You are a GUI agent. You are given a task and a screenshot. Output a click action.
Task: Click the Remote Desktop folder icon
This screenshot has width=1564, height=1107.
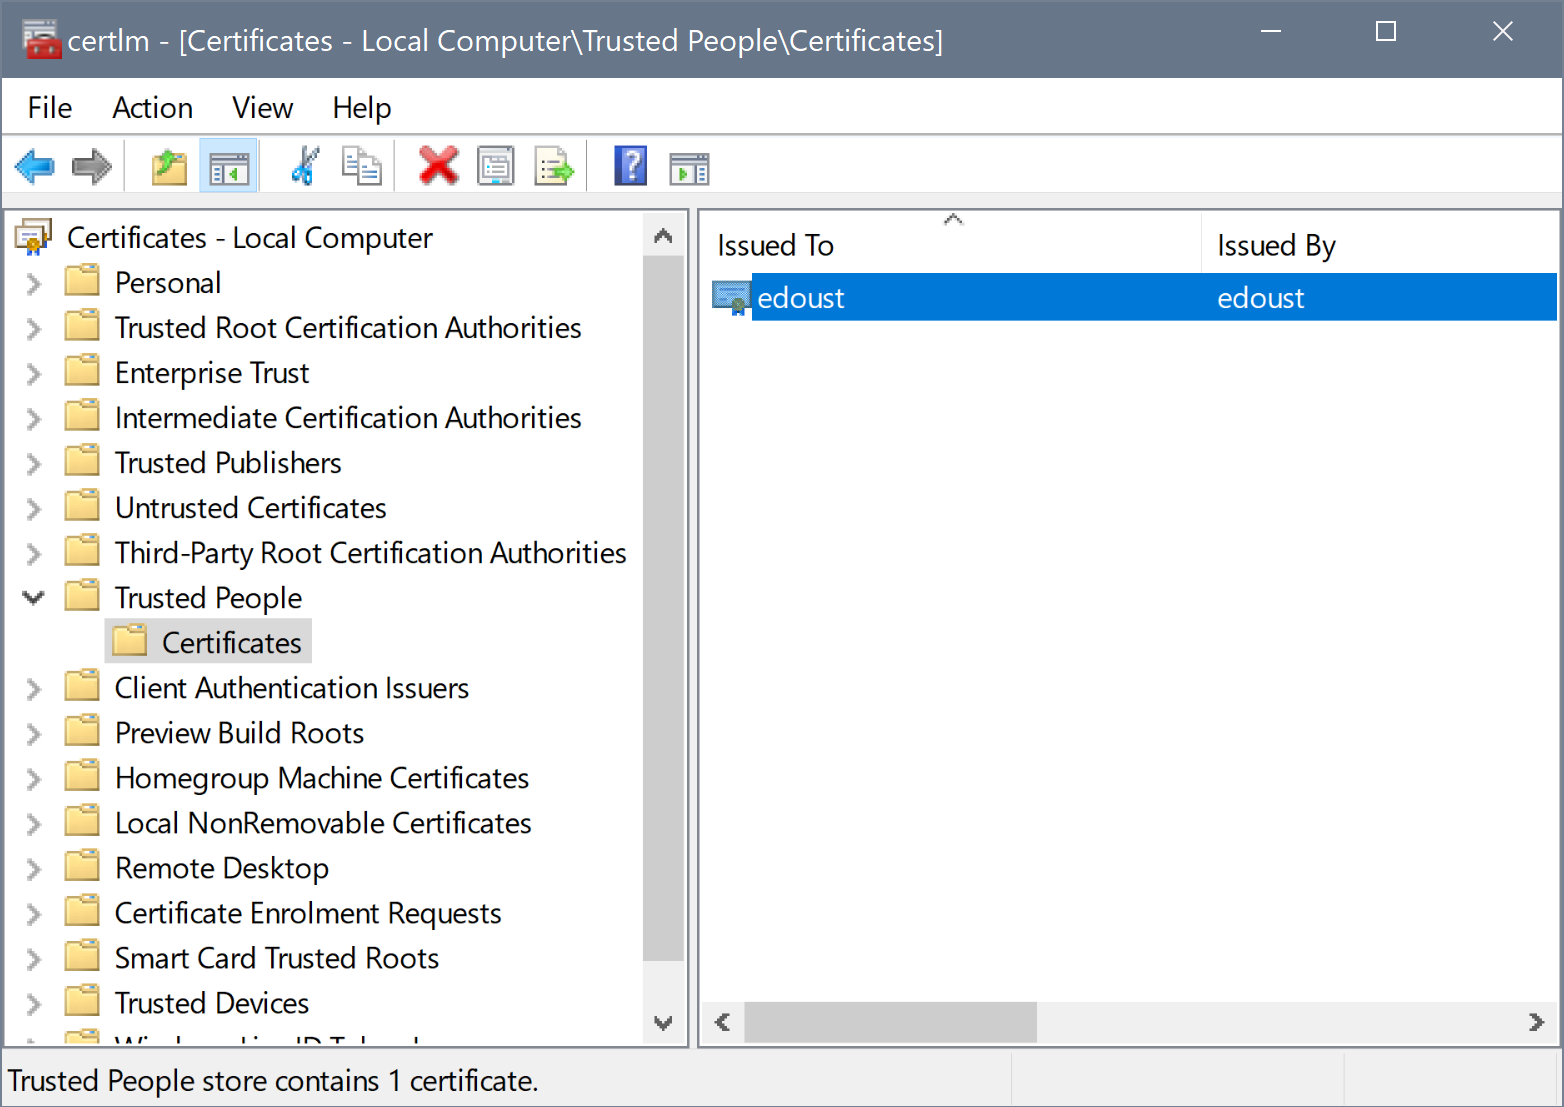pos(82,867)
